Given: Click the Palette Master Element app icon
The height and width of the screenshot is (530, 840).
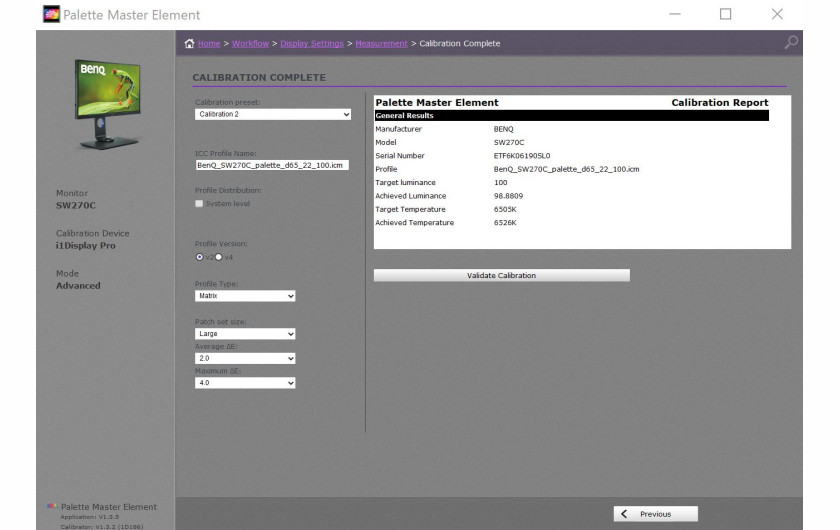Looking at the screenshot, I should 51,14.
